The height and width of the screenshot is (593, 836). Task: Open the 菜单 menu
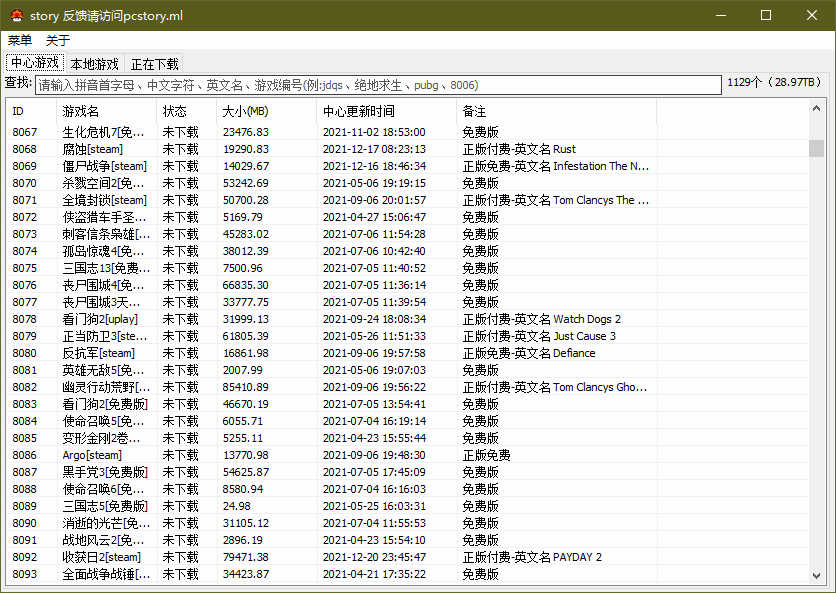click(18, 40)
